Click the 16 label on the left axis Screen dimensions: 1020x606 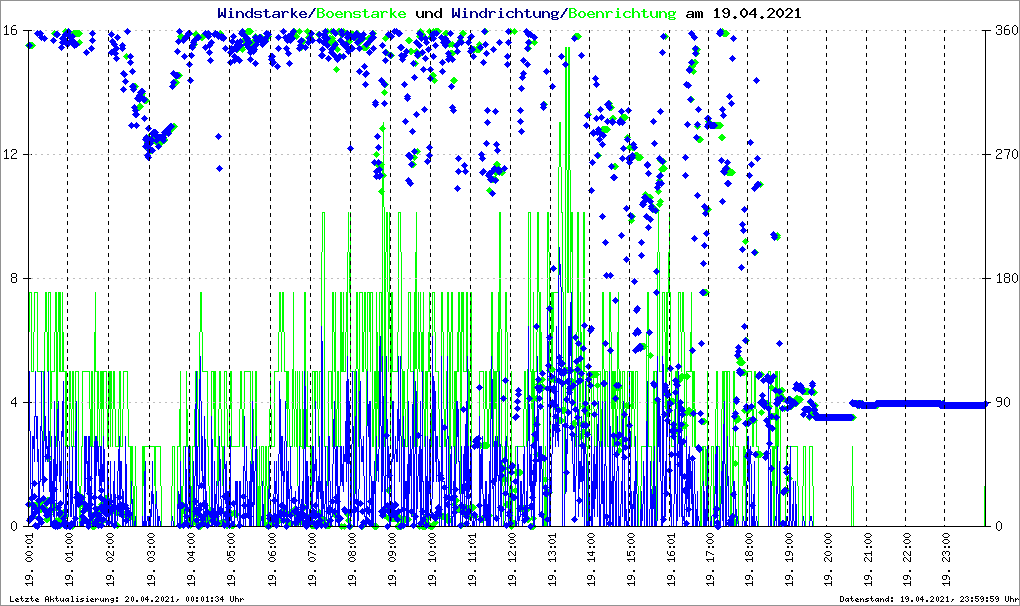(x=13, y=30)
